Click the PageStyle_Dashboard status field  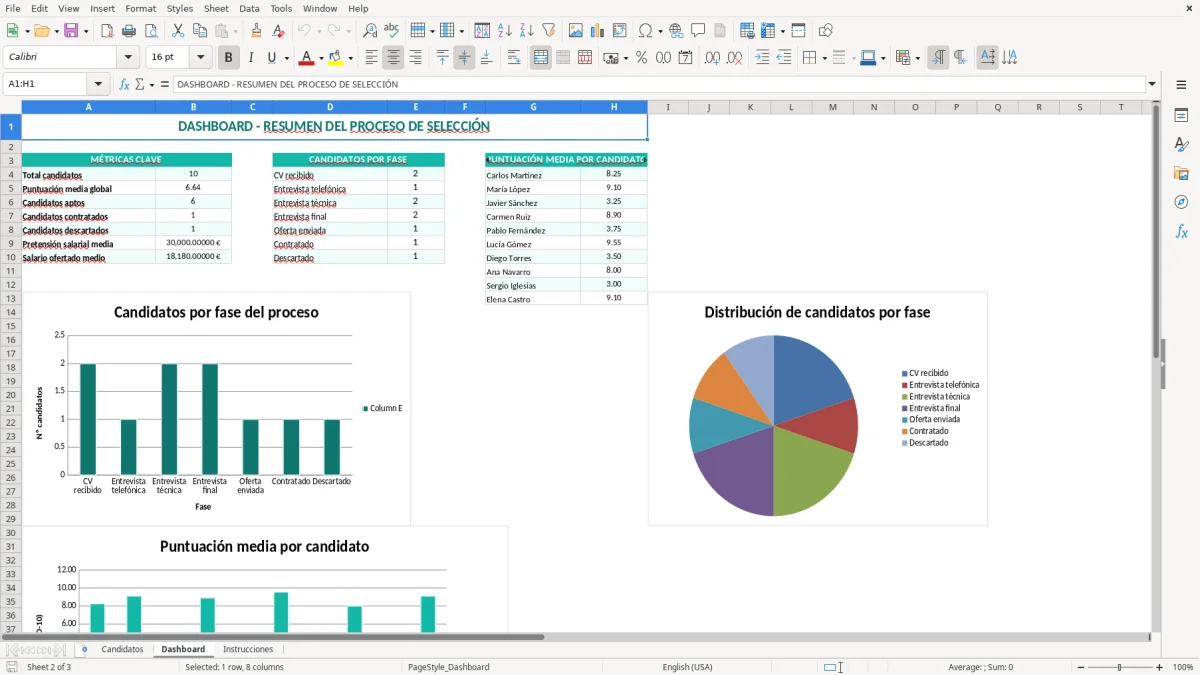tap(448, 667)
